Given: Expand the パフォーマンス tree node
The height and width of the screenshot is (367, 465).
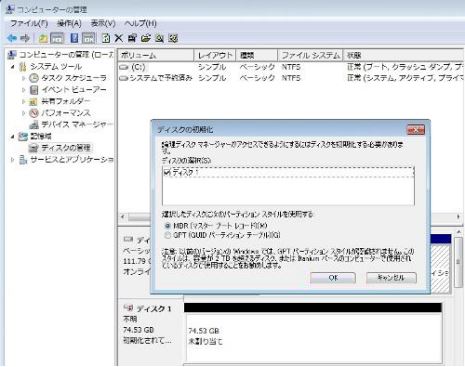Looking at the screenshot, I should [x=24, y=113].
